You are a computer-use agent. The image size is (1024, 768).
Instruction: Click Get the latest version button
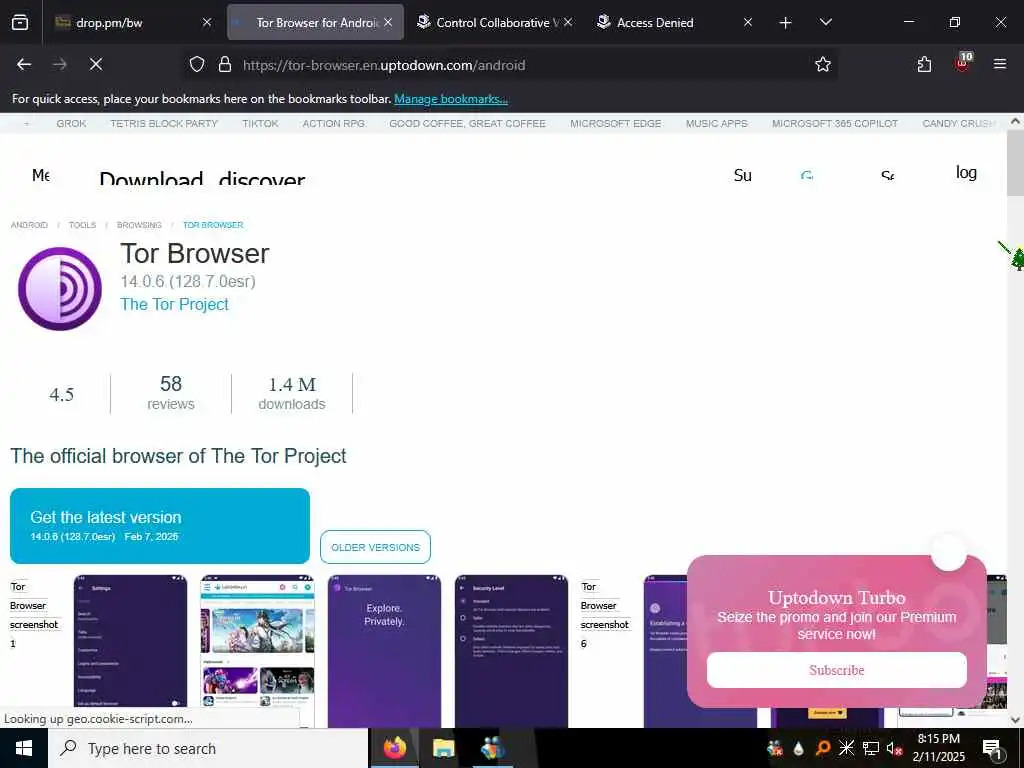click(159, 526)
